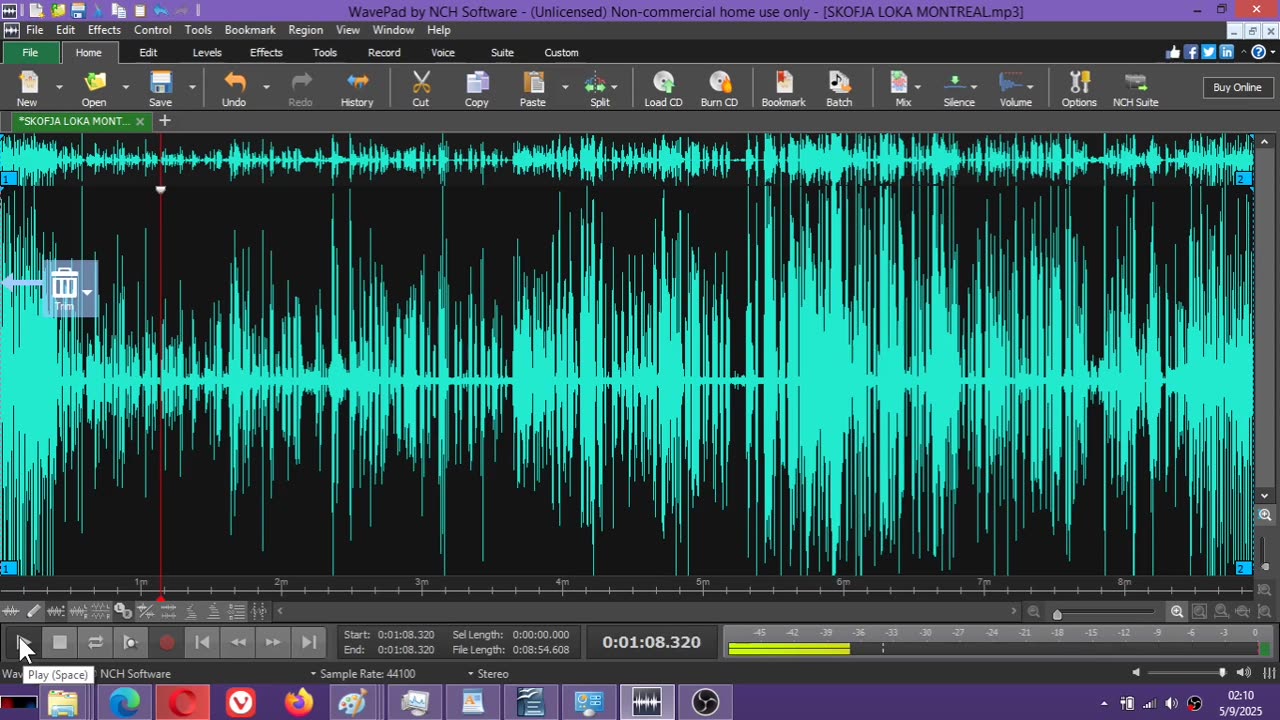Viewport: 1280px width, 720px height.
Task: Add a new file tab with plus button
Action: pyautogui.click(x=165, y=121)
